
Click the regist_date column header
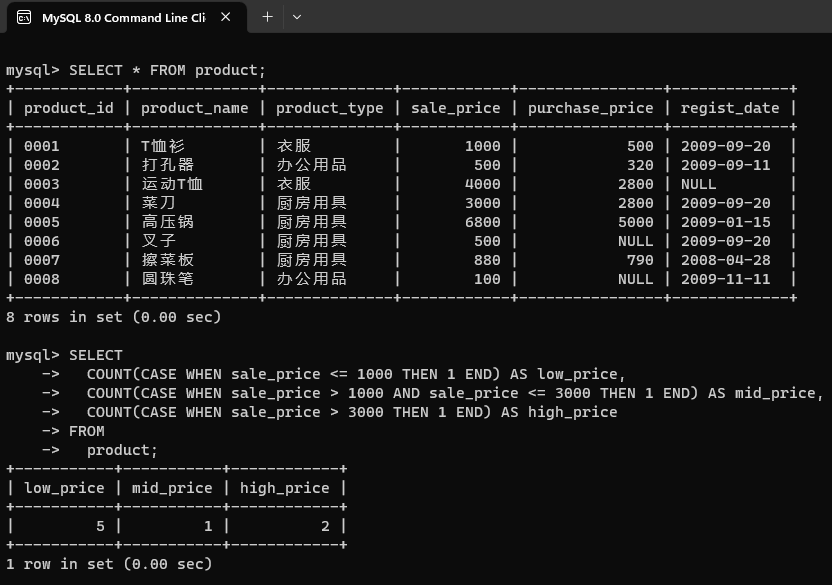730,108
